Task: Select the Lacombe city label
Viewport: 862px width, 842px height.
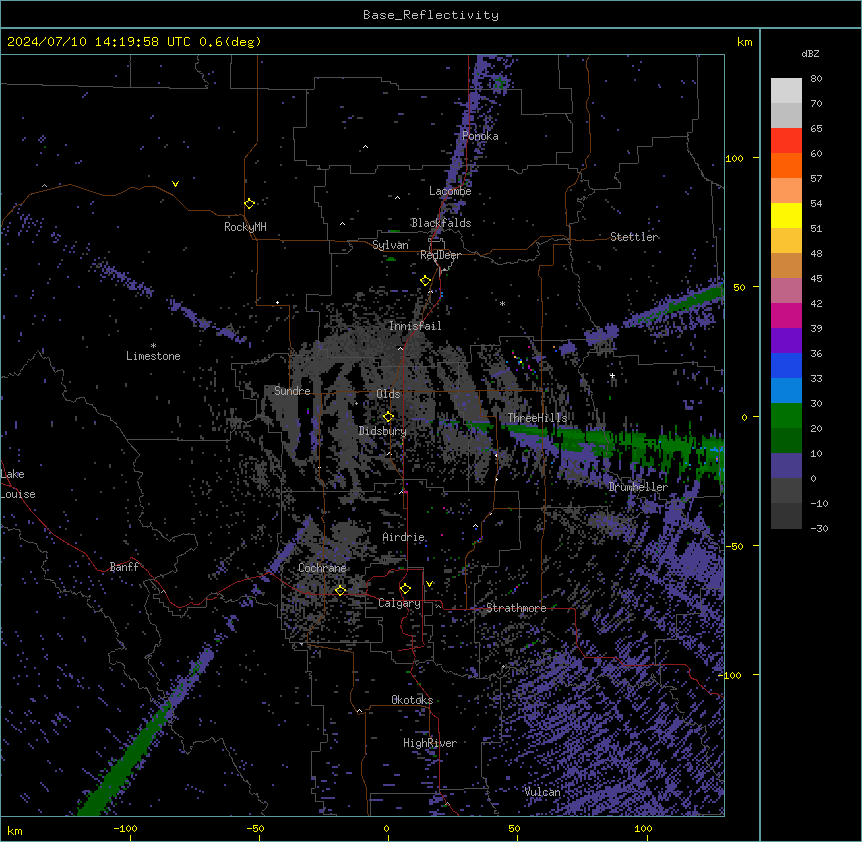Action: [x=450, y=191]
